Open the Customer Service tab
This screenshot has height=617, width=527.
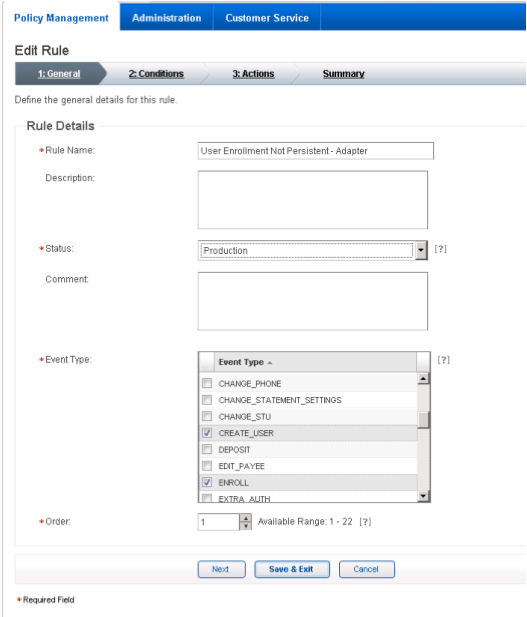point(267,18)
